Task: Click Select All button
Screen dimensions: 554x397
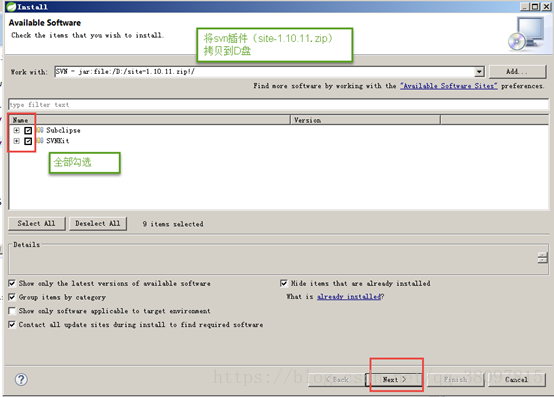Action: (37, 224)
